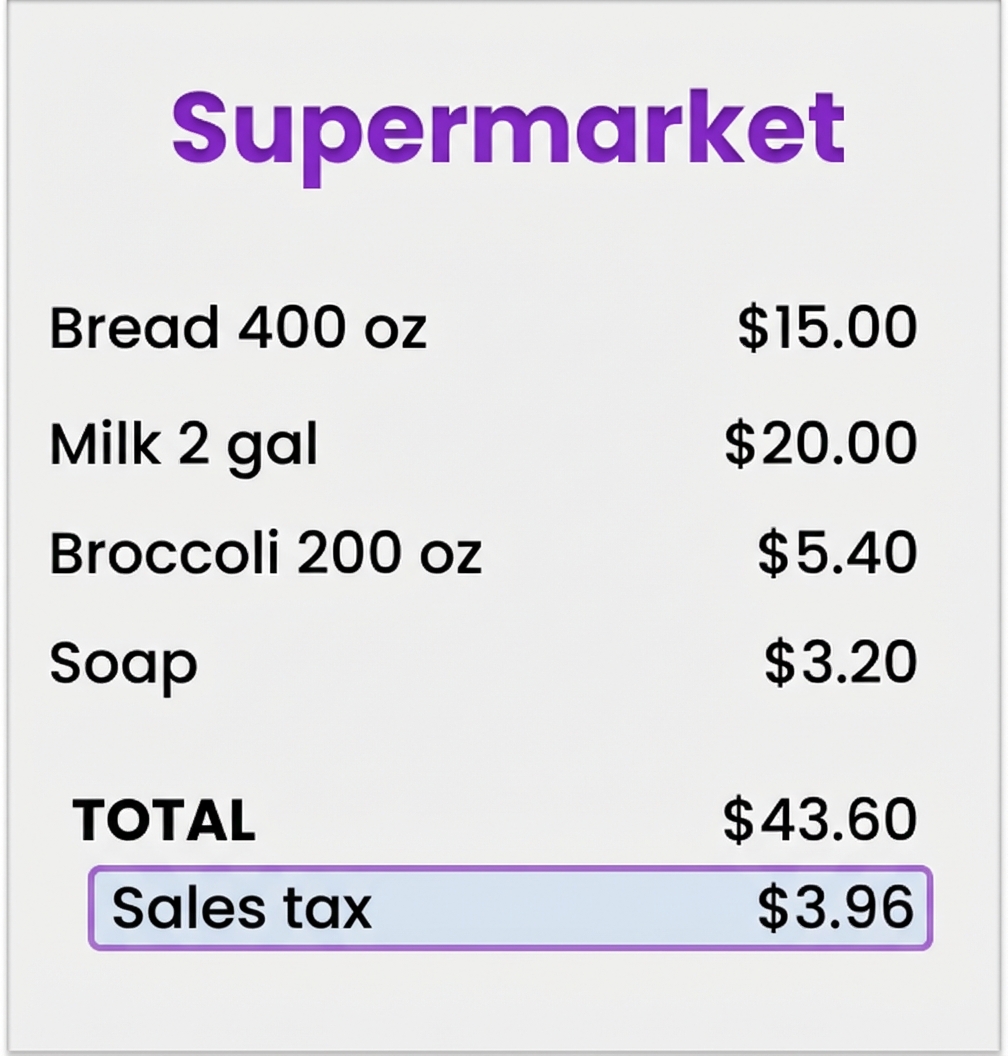Click the blank area above the Supermarket title
This screenshot has height=1056, width=1008.
(508, 45)
